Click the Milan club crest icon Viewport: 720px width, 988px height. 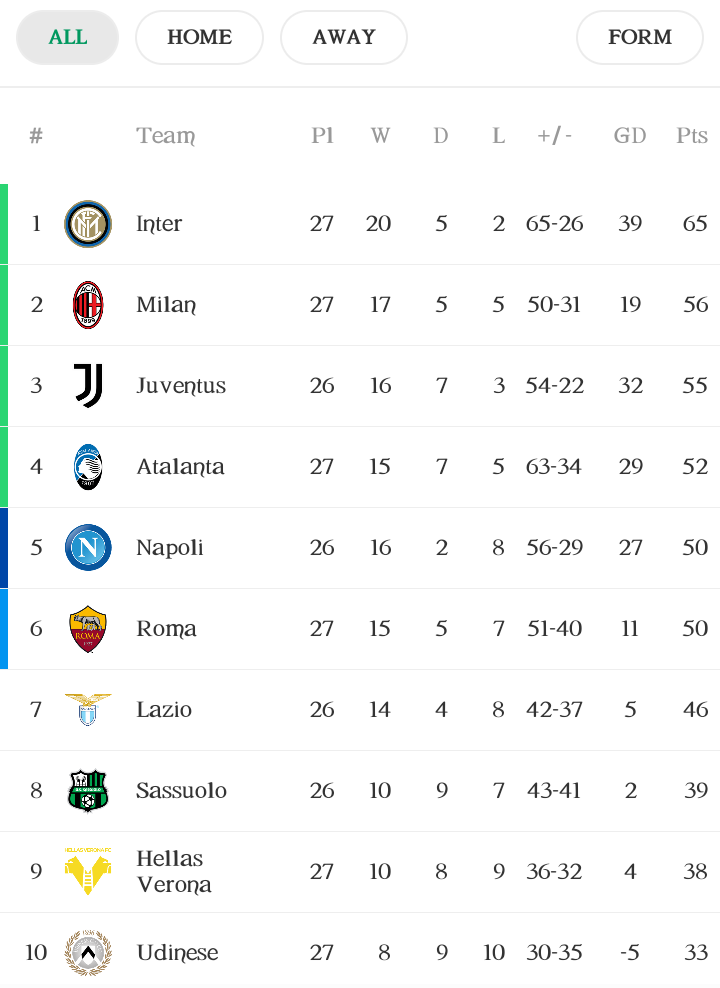click(x=88, y=305)
